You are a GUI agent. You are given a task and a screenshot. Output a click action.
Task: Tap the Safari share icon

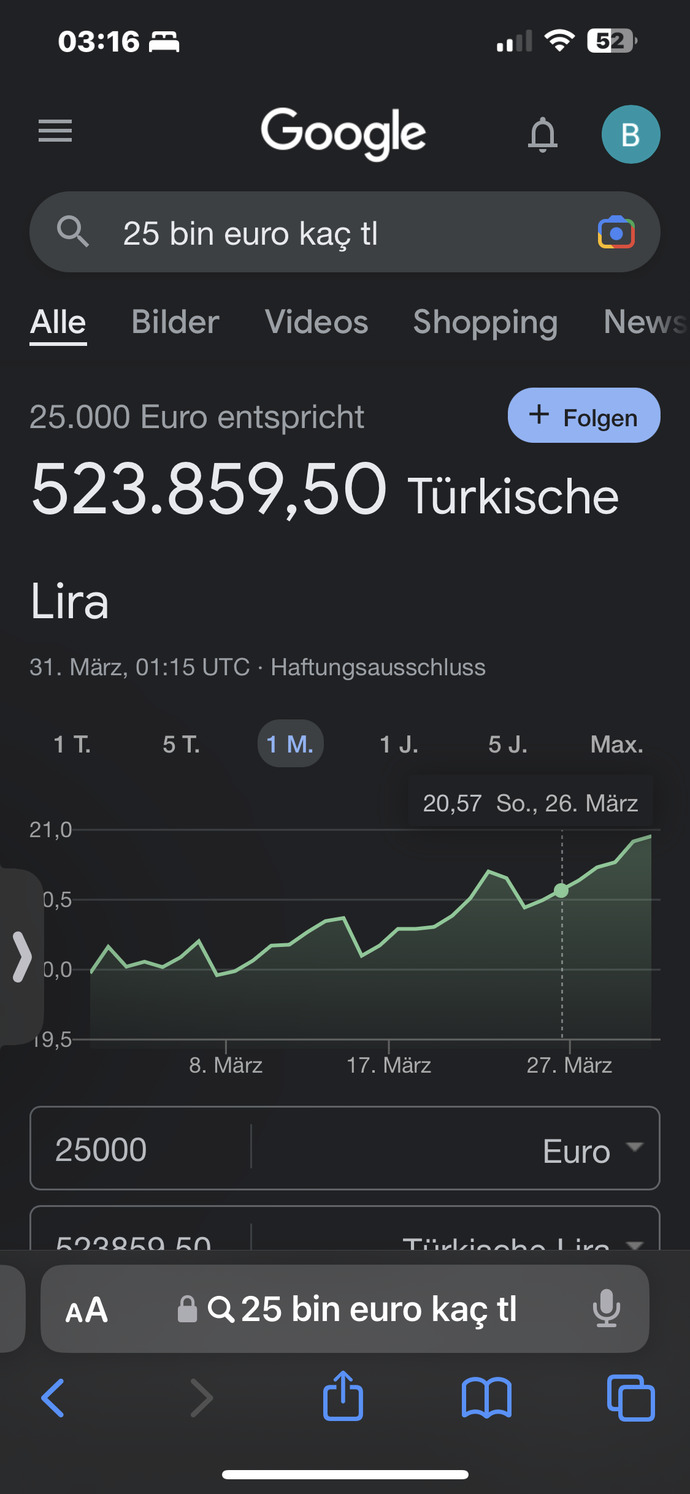pyautogui.click(x=343, y=1395)
